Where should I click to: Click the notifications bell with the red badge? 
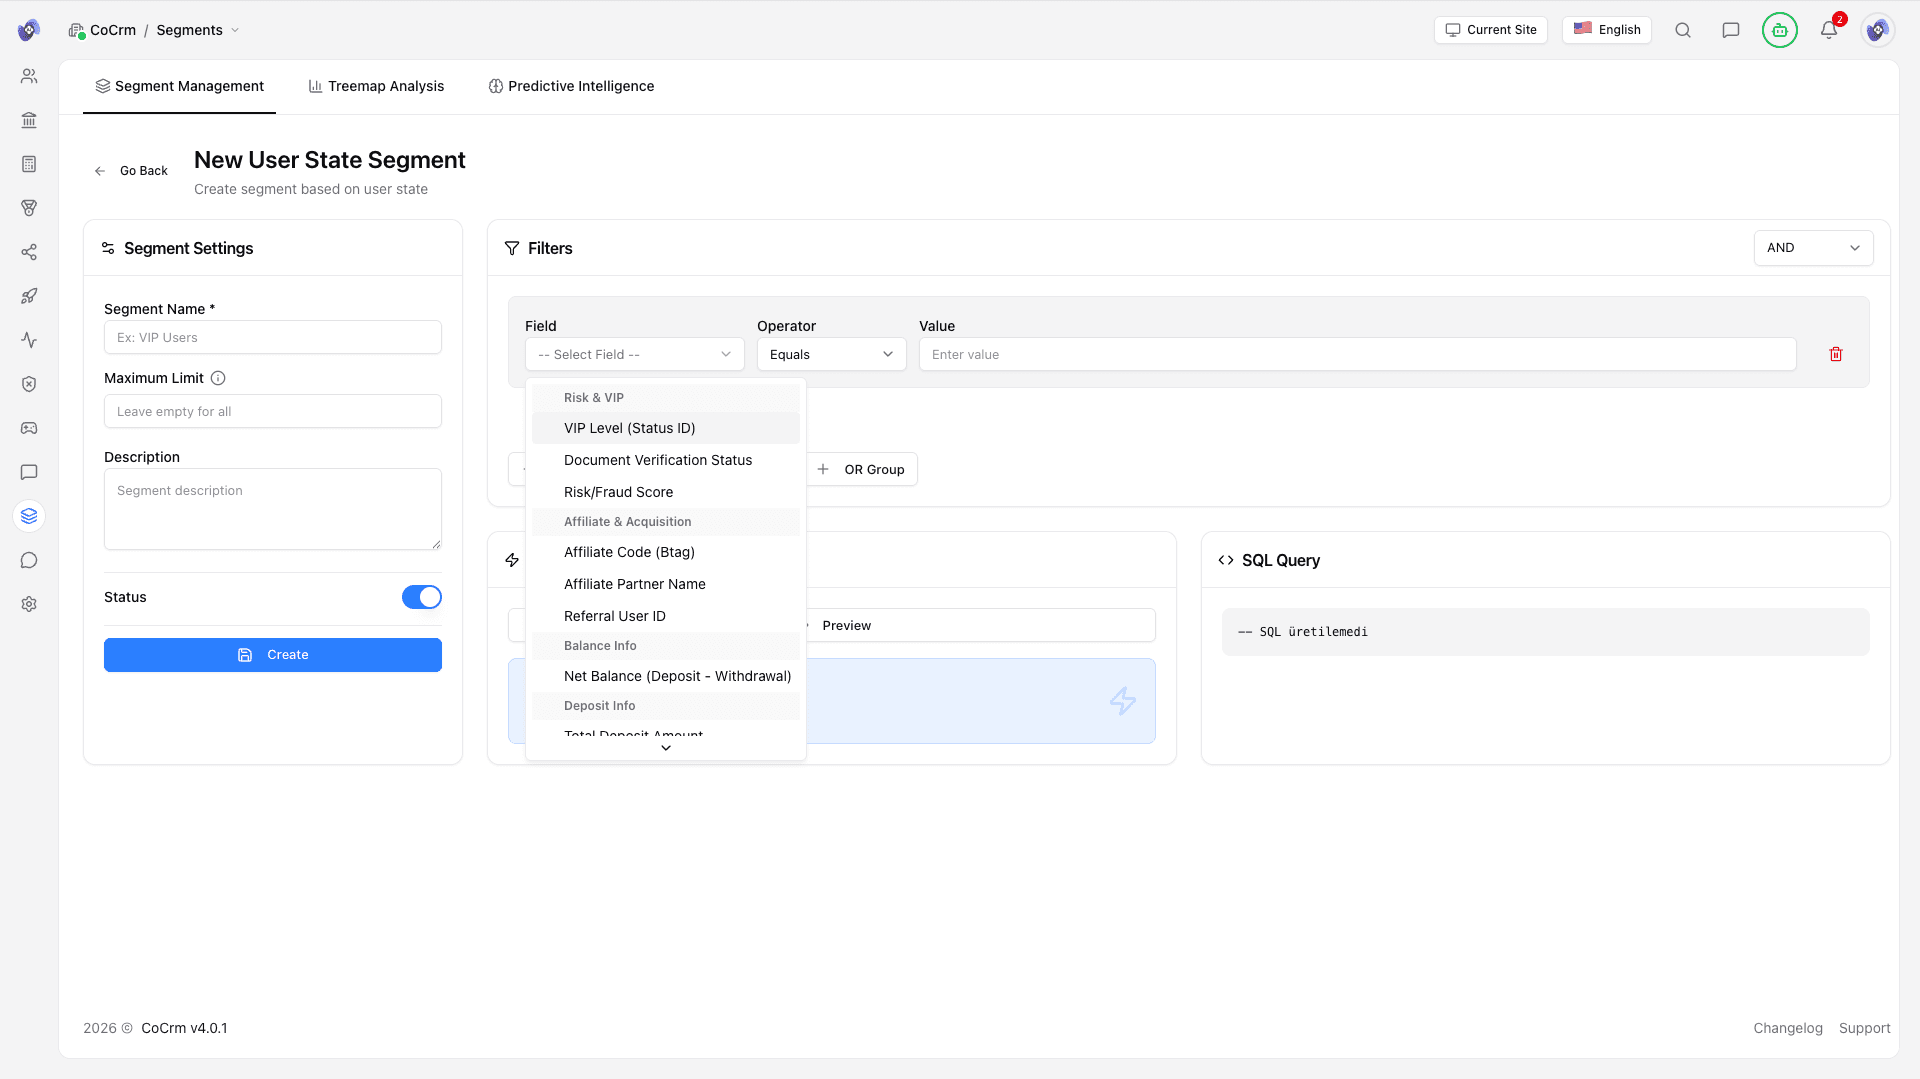(x=1828, y=30)
